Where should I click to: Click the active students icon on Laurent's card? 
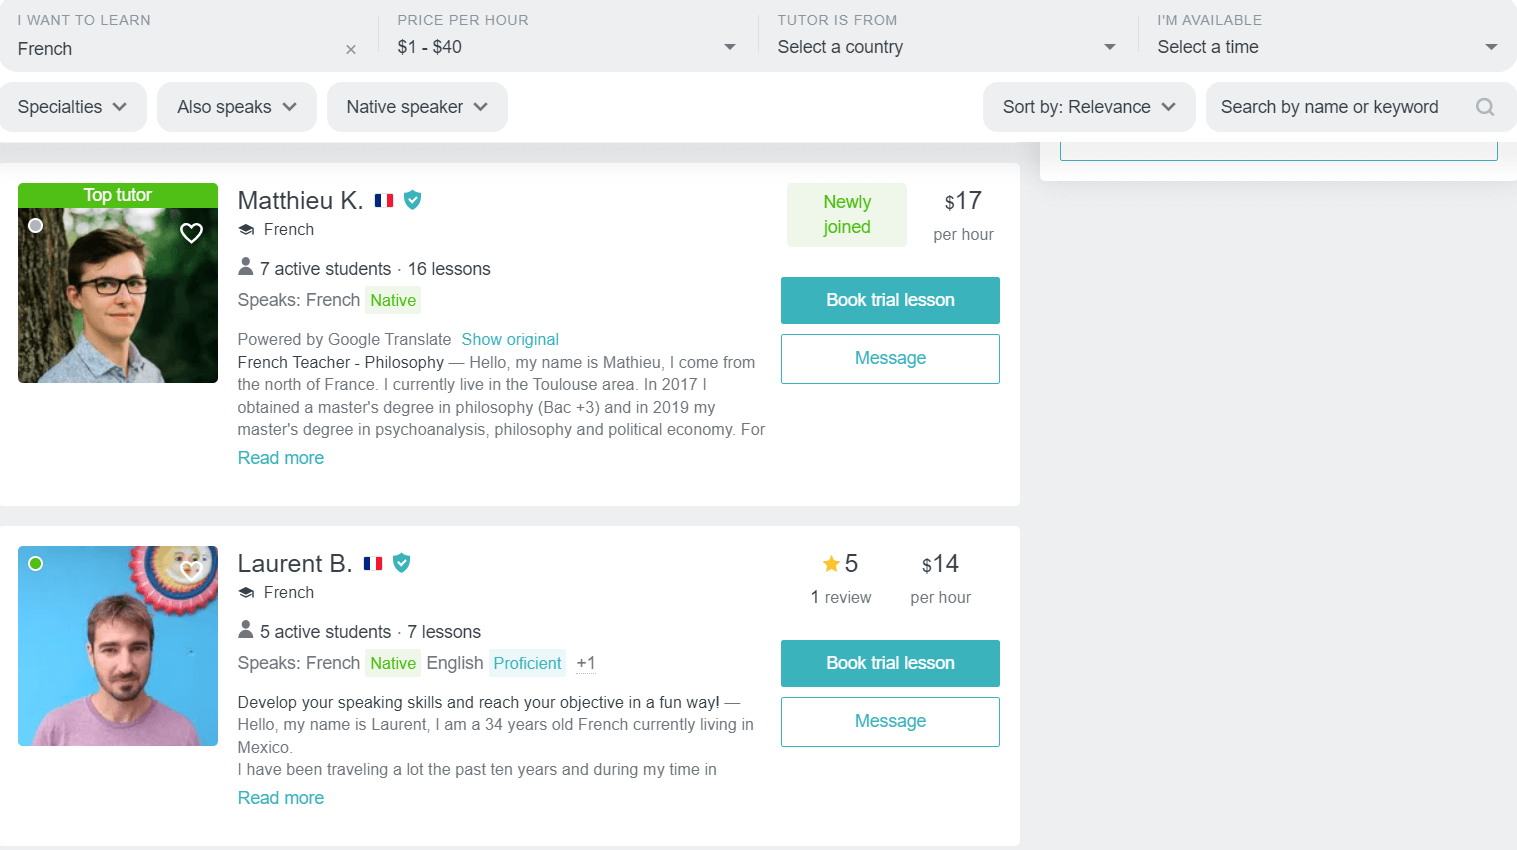coord(245,630)
